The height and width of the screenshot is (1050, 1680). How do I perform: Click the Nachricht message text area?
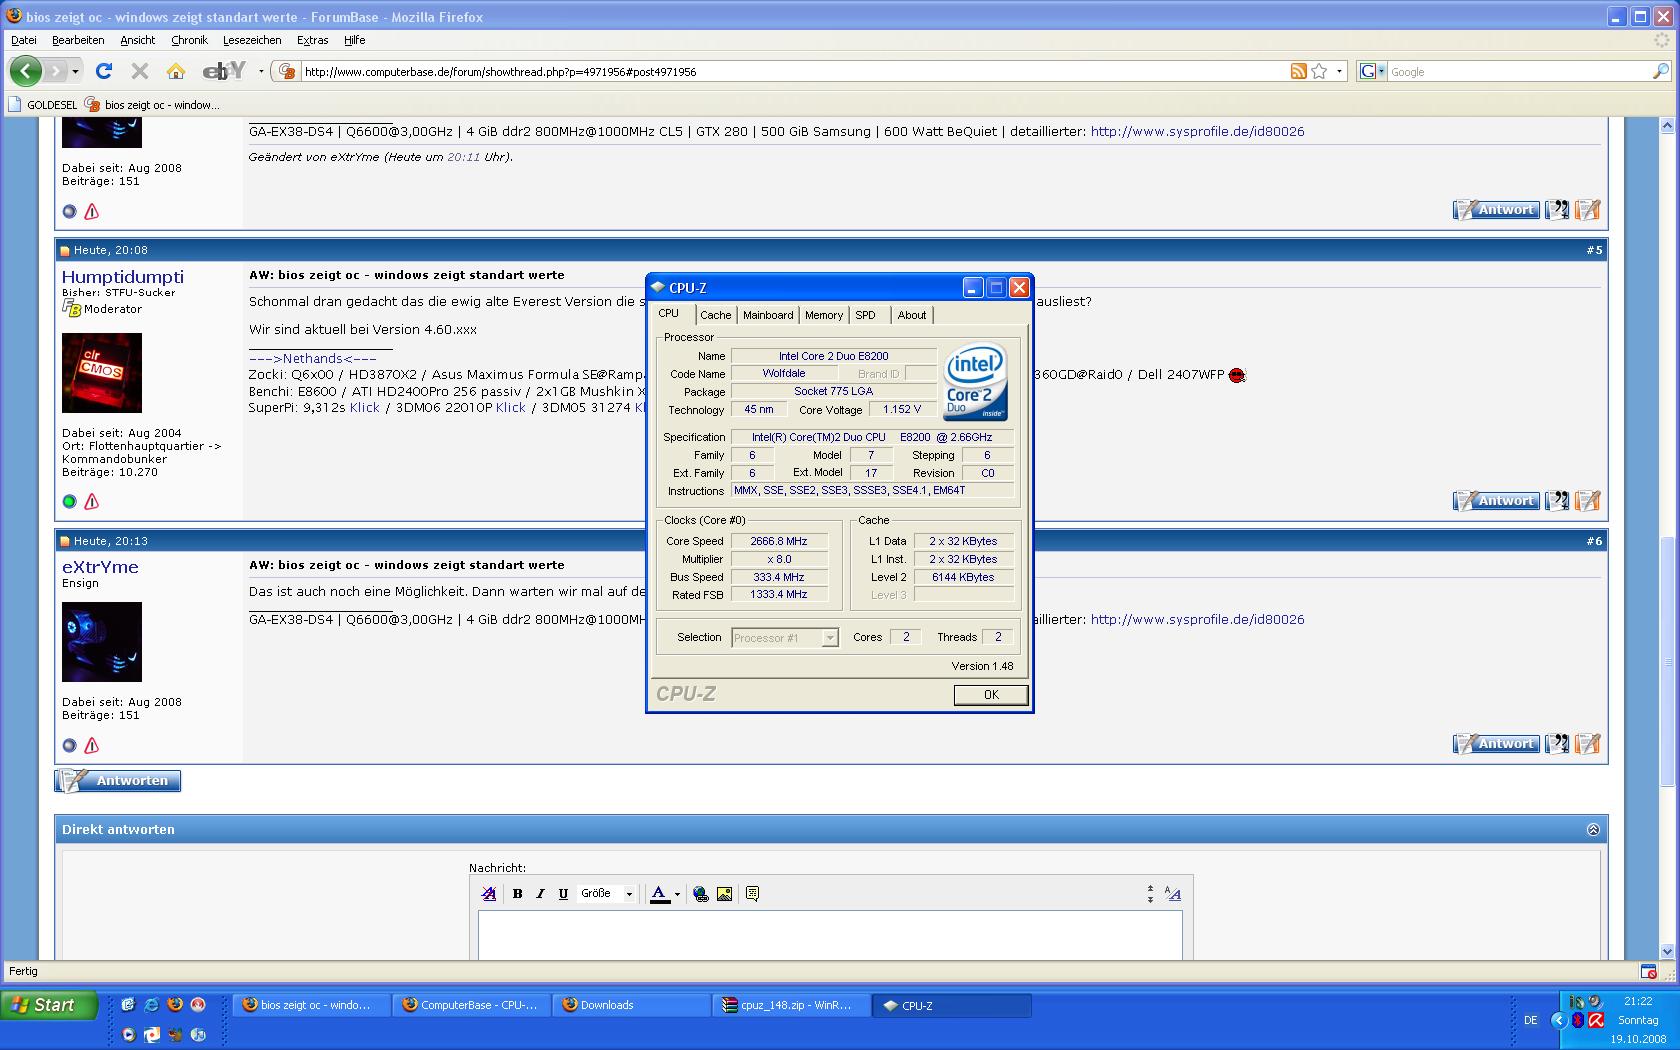coord(830,935)
